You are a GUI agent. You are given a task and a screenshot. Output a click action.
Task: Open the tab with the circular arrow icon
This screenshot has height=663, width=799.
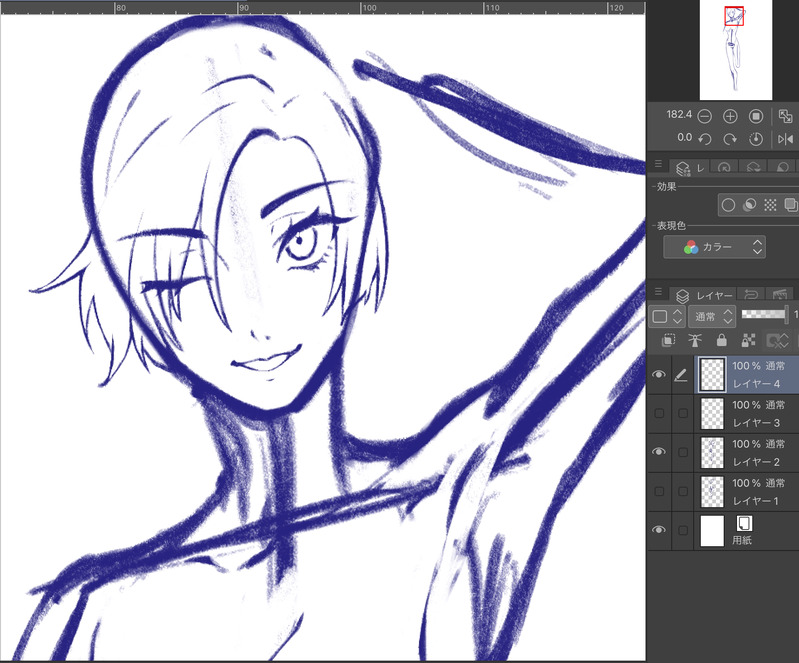point(724,167)
